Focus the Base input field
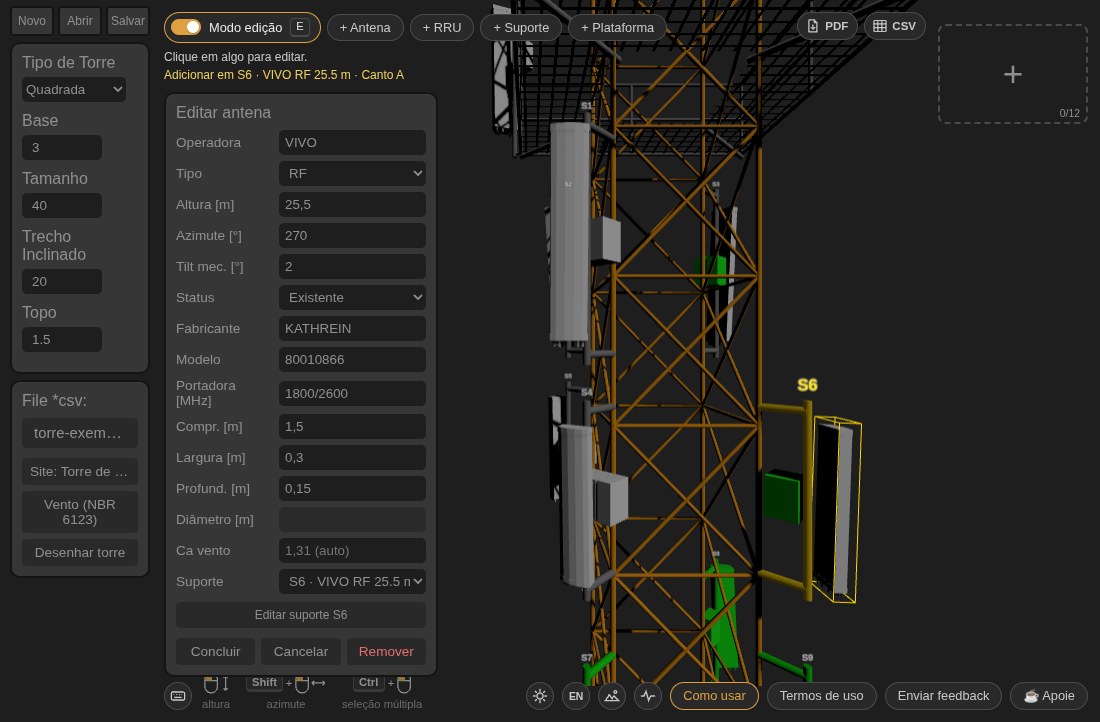This screenshot has width=1100, height=722. click(x=62, y=147)
